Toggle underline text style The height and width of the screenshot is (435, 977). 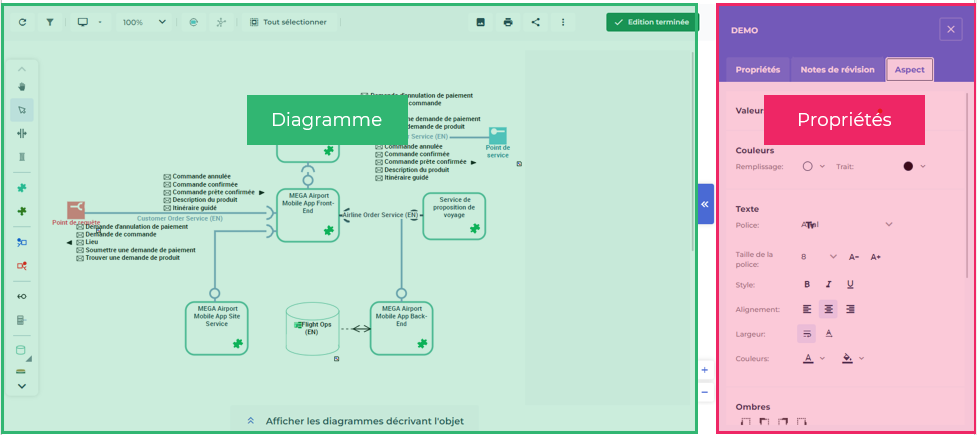click(x=850, y=284)
